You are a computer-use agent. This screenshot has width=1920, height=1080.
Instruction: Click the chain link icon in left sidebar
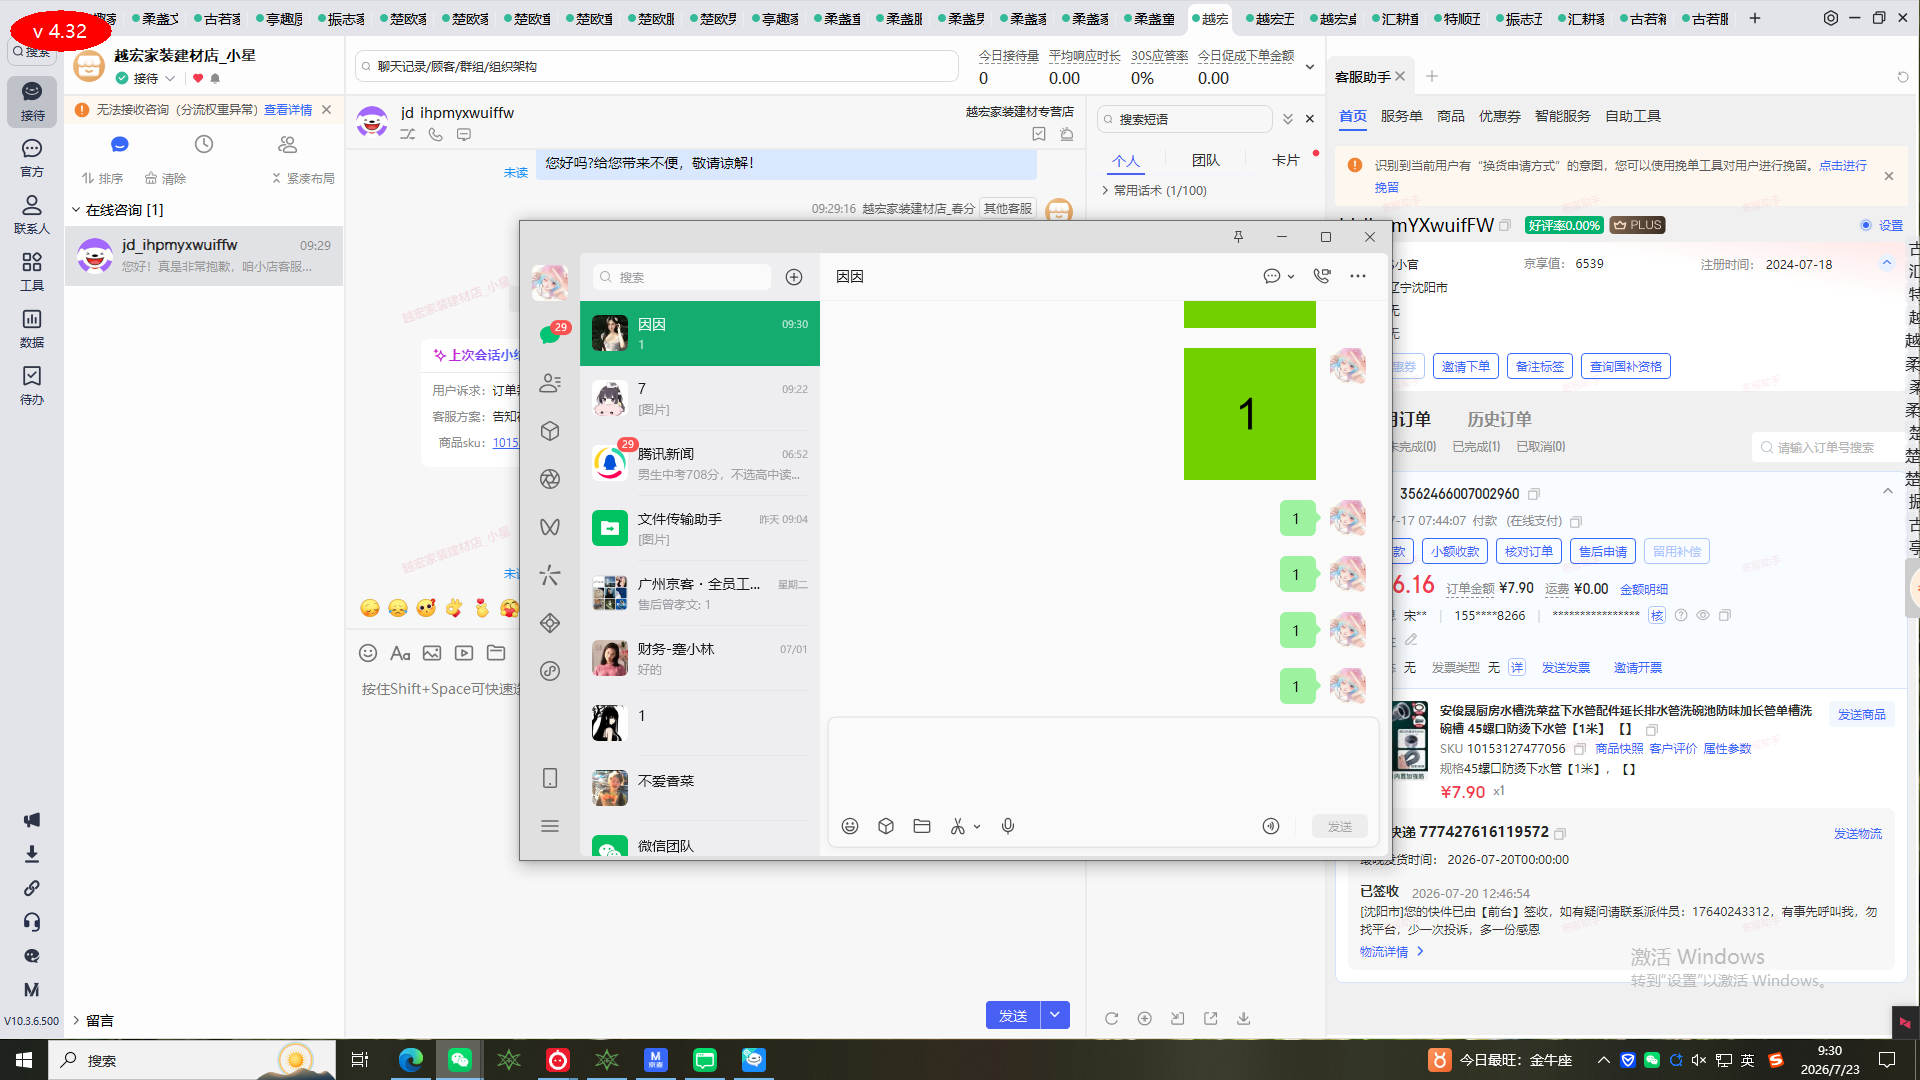pyautogui.click(x=32, y=888)
